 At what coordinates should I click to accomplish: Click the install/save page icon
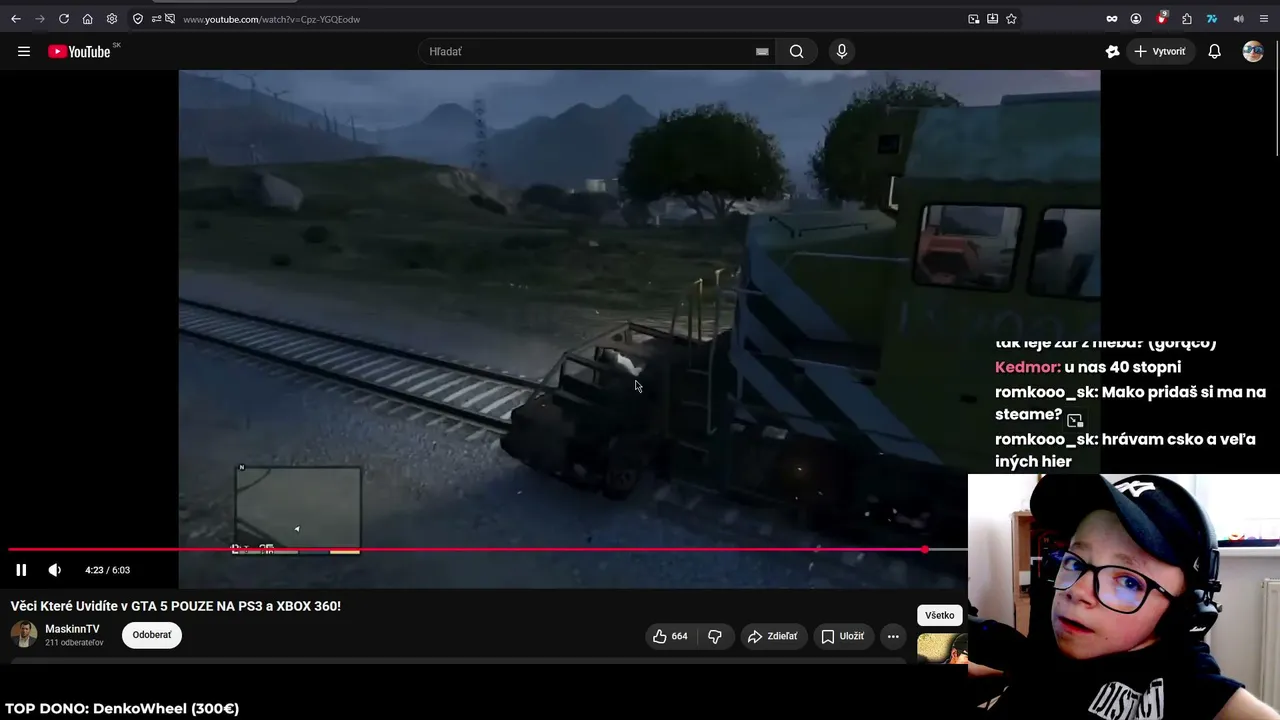click(x=992, y=19)
